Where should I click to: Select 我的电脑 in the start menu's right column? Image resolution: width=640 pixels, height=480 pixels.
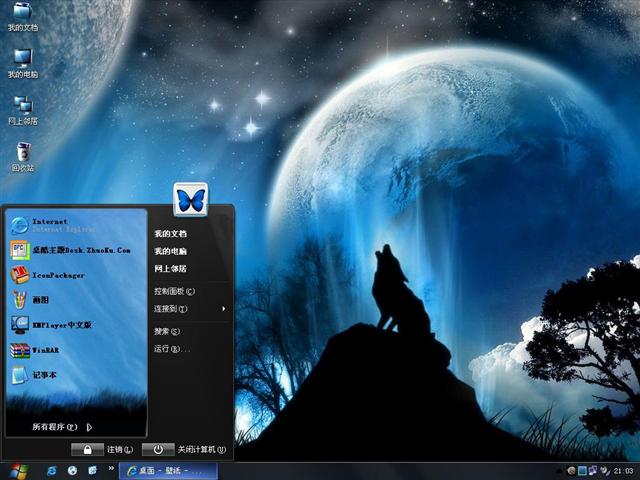click(x=171, y=251)
